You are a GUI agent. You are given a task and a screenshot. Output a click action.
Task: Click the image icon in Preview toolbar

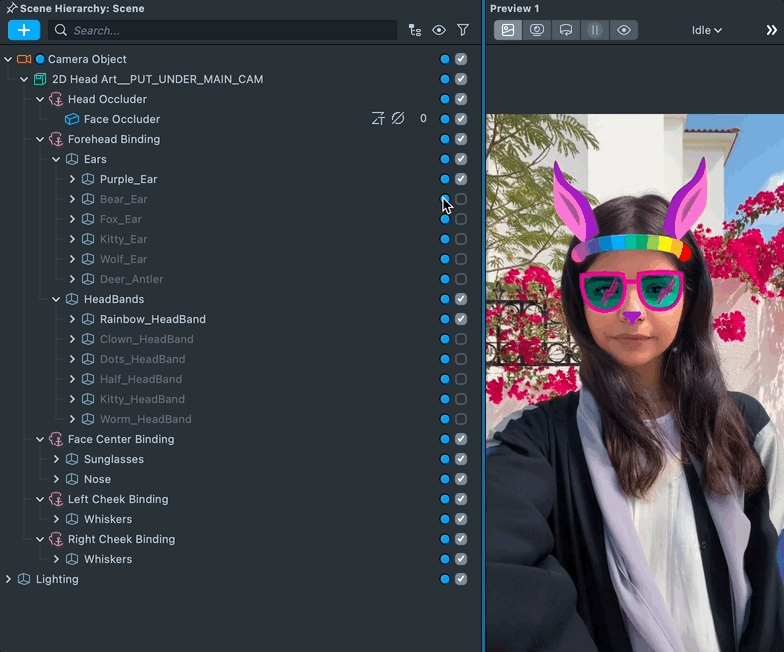click(508, 30)
